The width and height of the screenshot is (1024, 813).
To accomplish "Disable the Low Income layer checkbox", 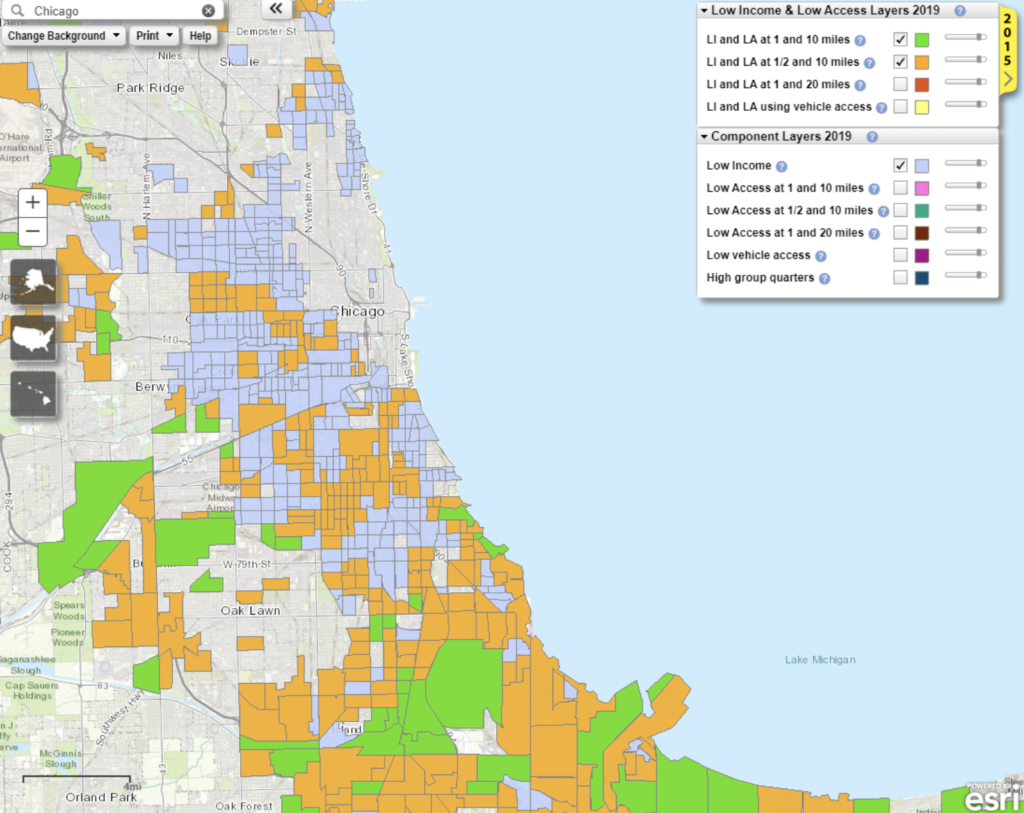I will (900, 165).
